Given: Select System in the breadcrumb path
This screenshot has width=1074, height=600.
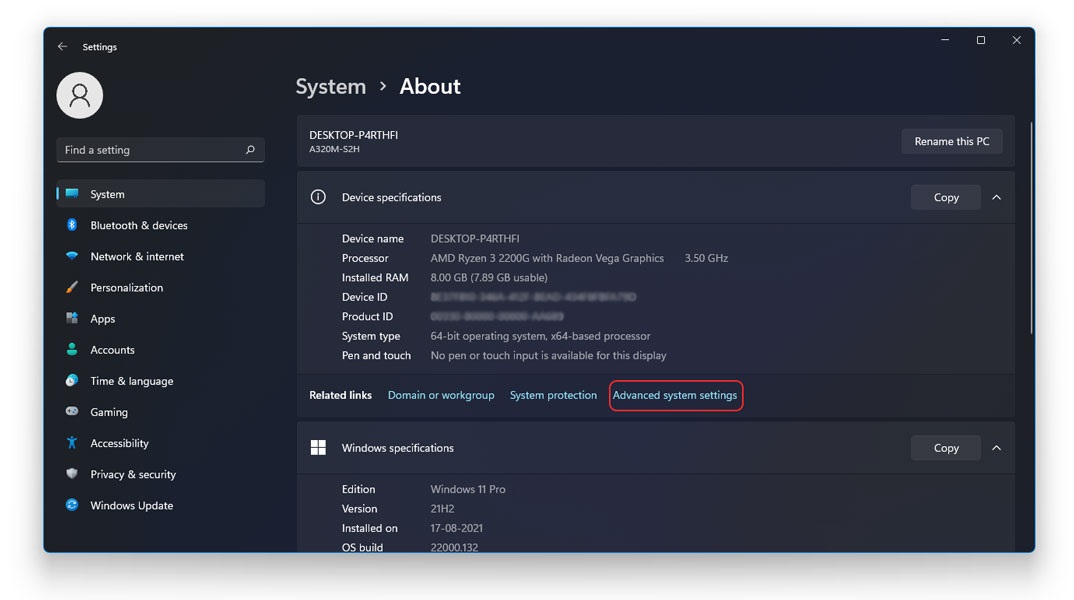Looking at the screenshot, I should click(x=331, y=86).
